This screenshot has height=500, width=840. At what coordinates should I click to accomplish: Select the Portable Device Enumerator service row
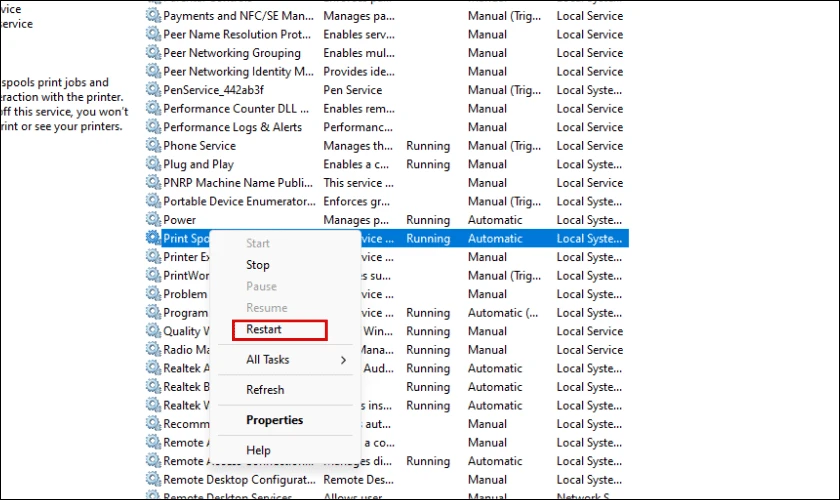coord(237,201)
